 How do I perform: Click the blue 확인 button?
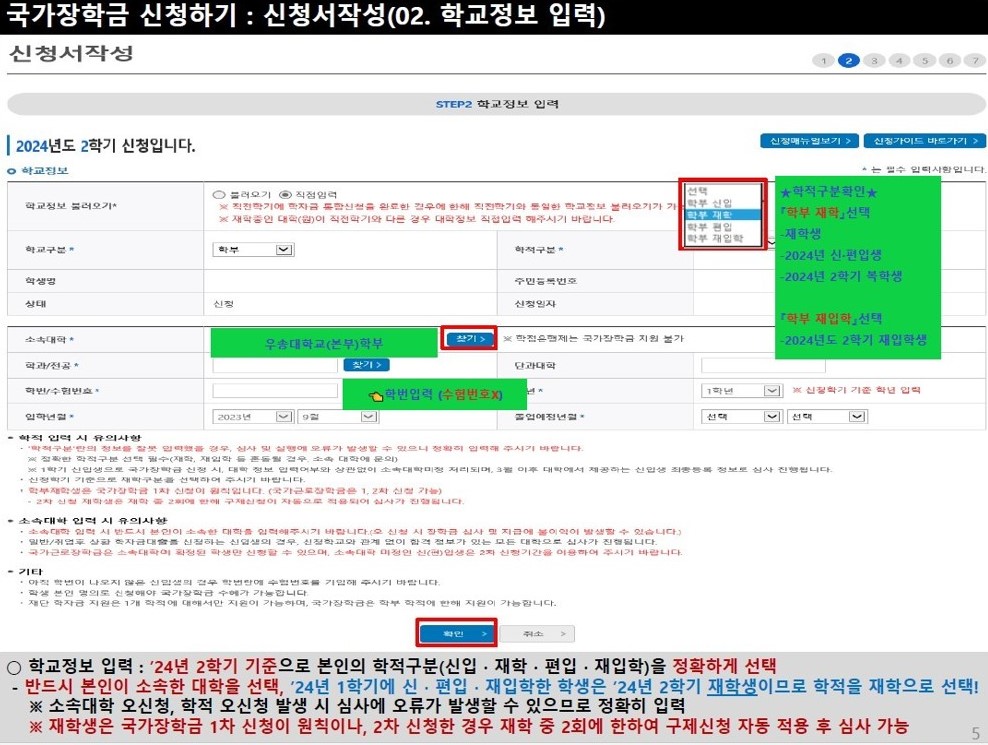pos(457,633)
